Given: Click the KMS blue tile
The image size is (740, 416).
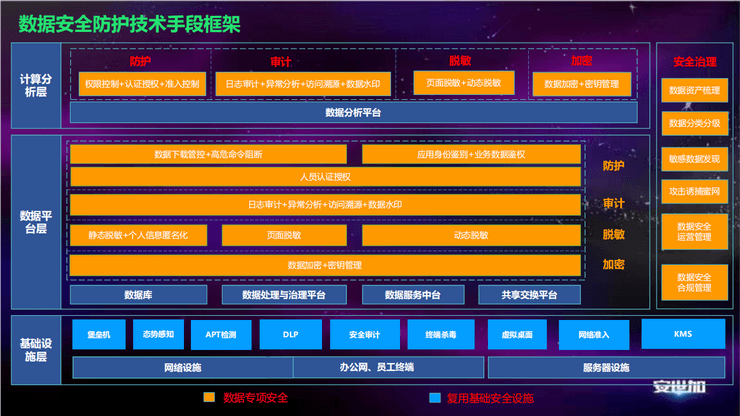Looking at the screenshot, I should tap(683, 334).
